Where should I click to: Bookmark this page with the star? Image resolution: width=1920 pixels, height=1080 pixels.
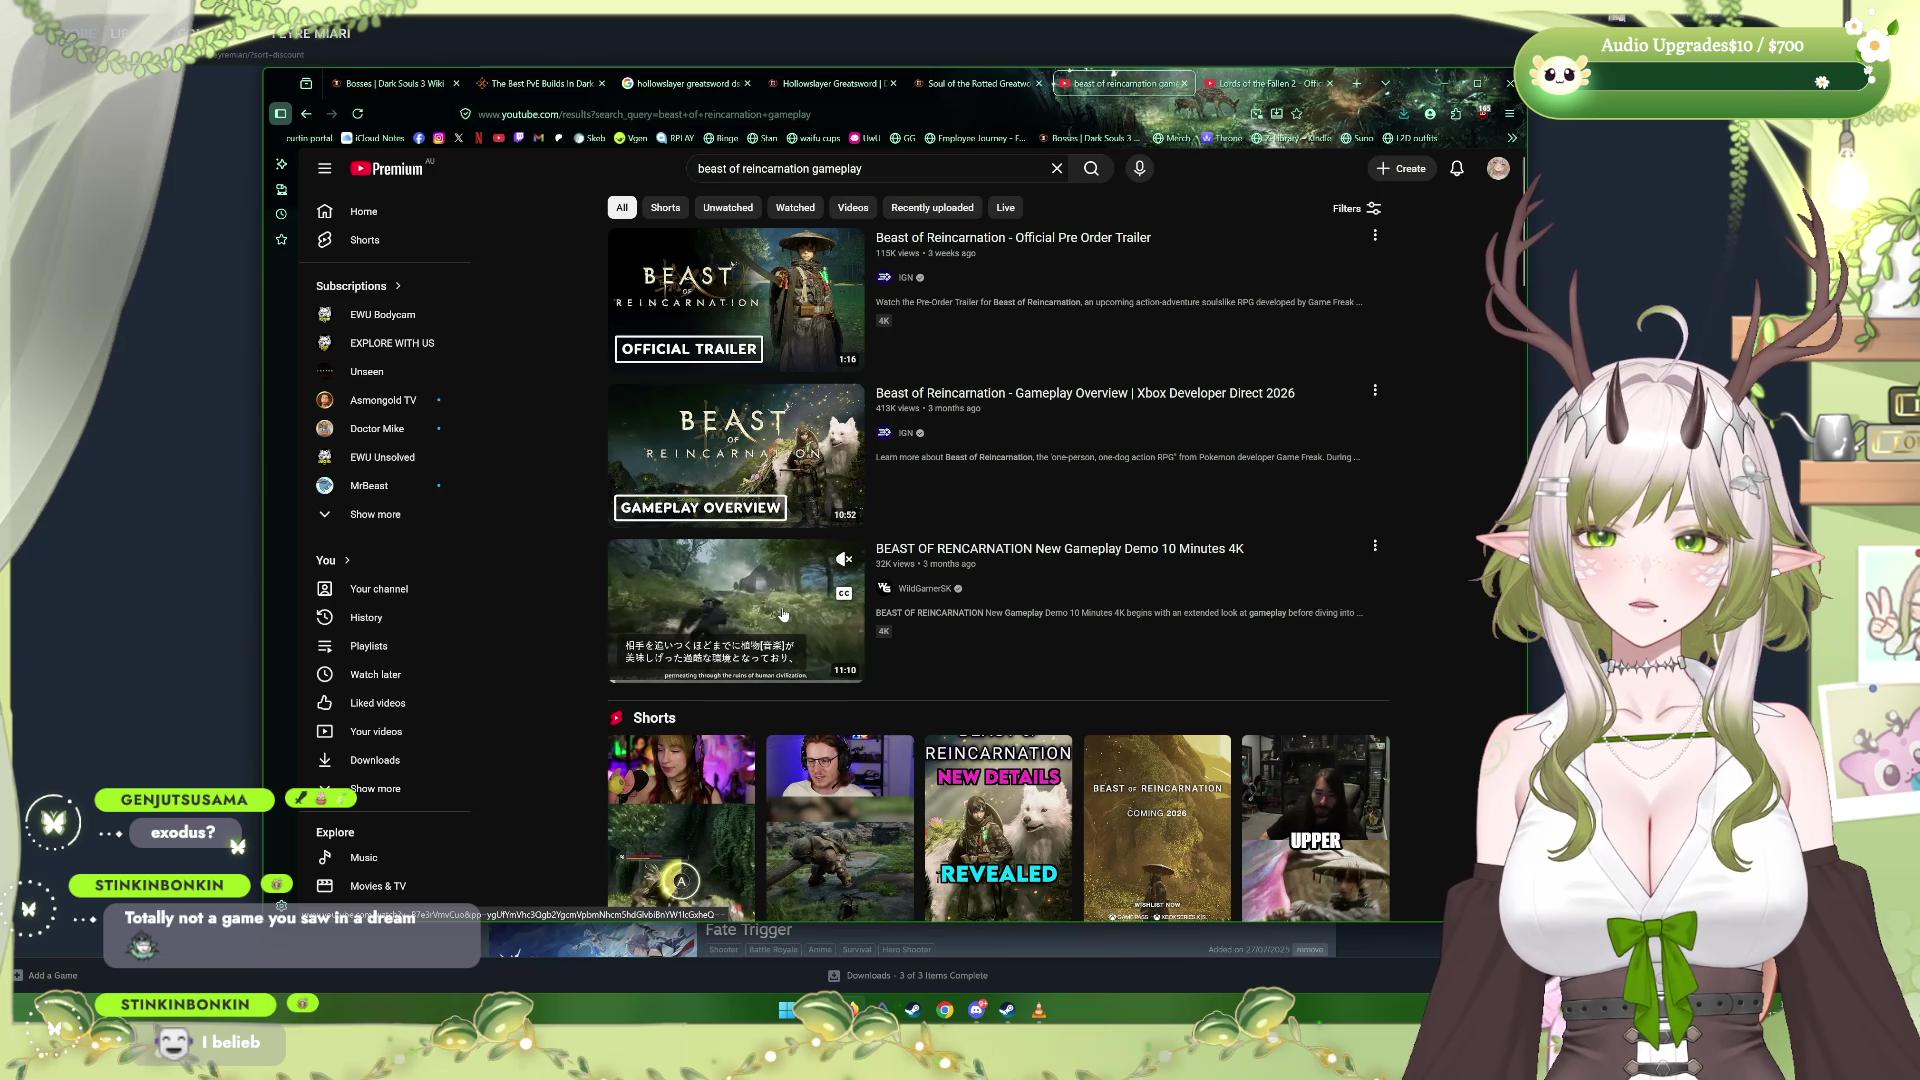[1297, 114]
